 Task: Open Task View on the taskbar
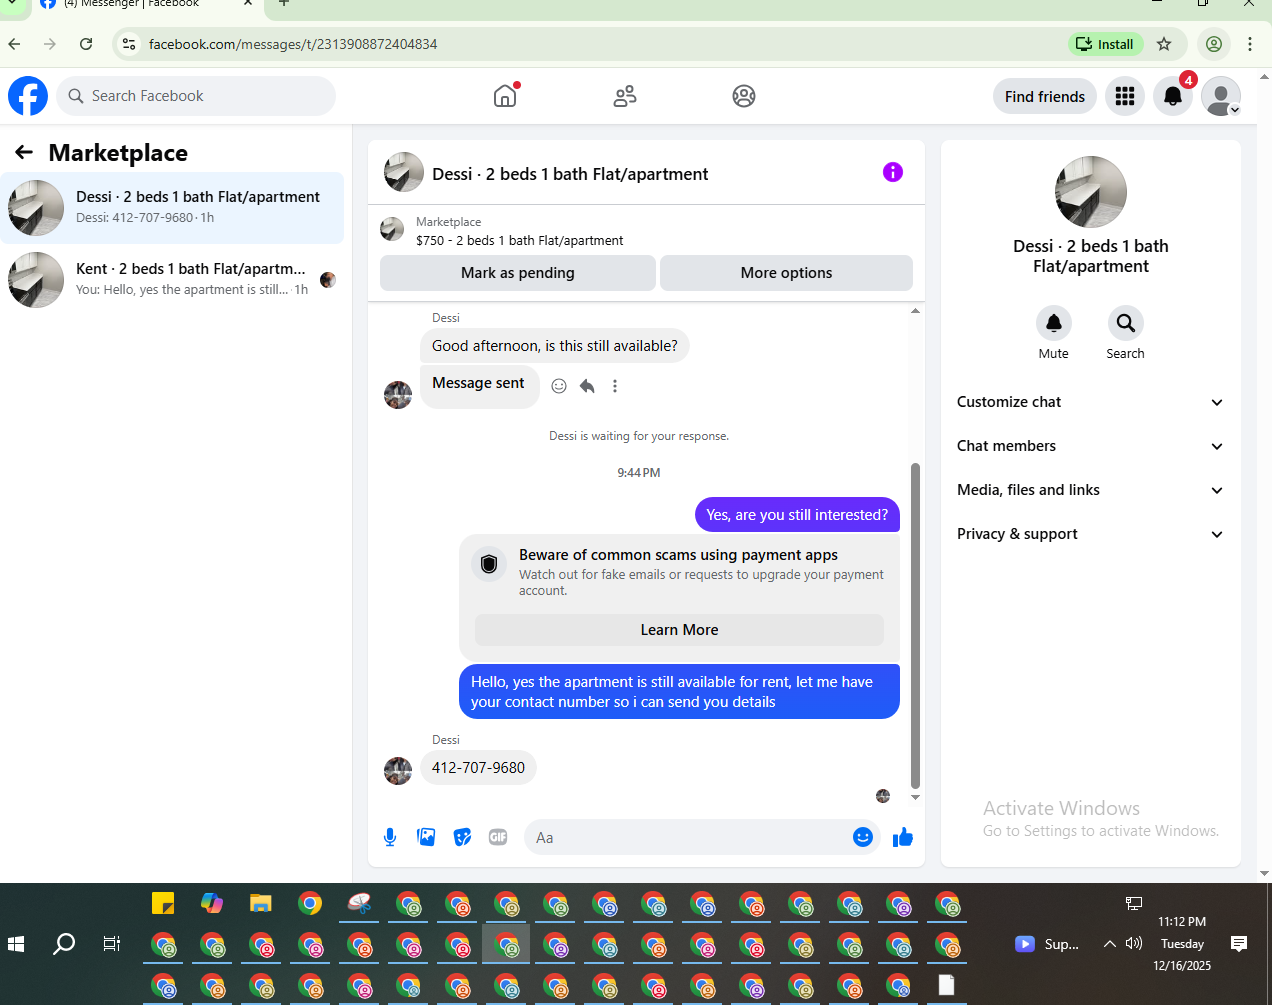(112, 944)
